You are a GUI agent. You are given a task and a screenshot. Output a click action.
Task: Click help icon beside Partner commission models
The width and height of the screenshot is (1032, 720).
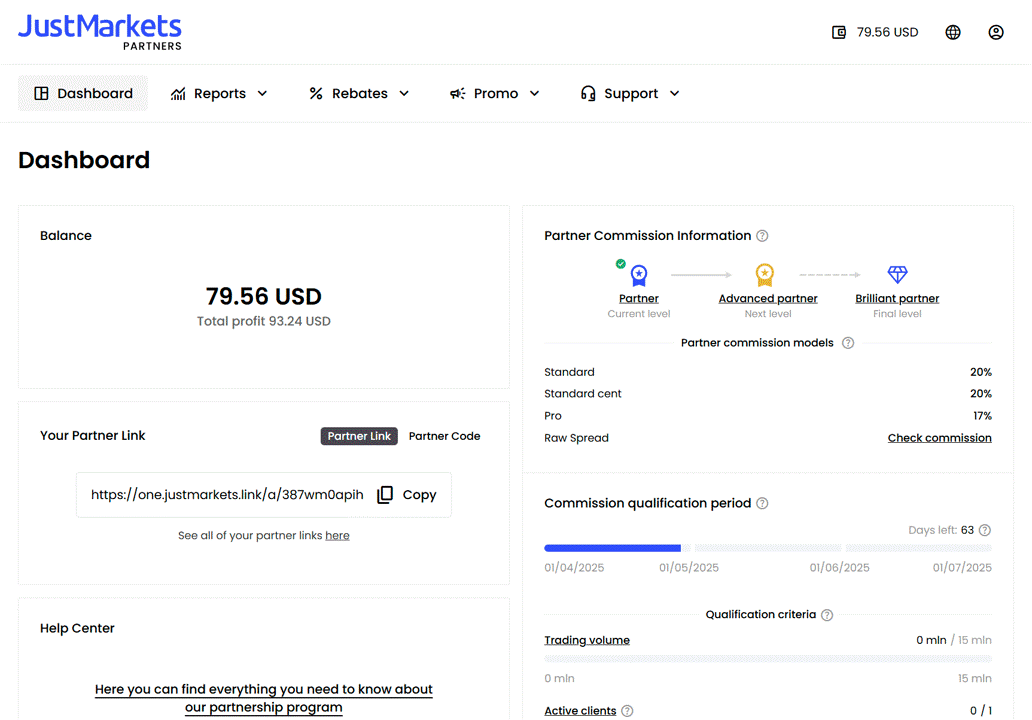[x=848, y=343]
